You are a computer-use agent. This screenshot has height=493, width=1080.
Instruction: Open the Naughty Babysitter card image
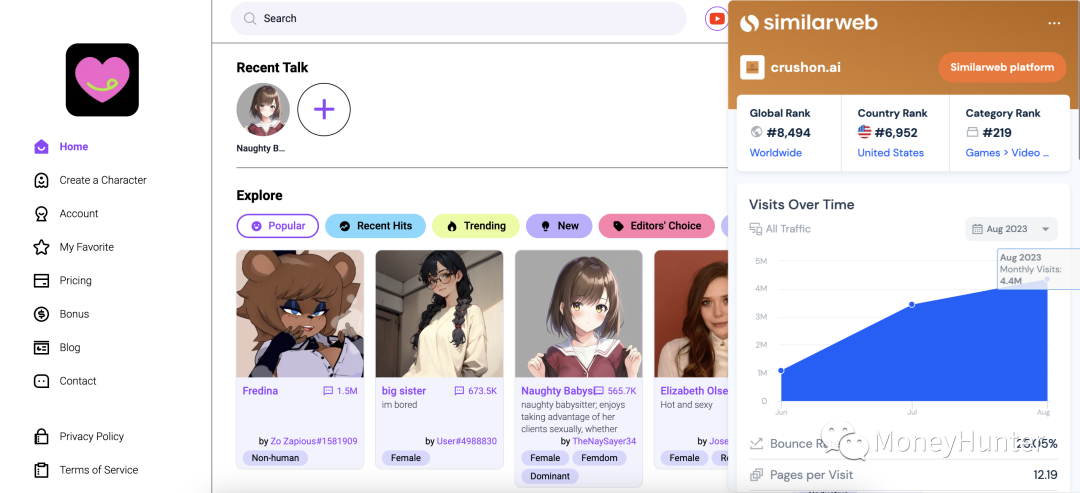[579, 313]
